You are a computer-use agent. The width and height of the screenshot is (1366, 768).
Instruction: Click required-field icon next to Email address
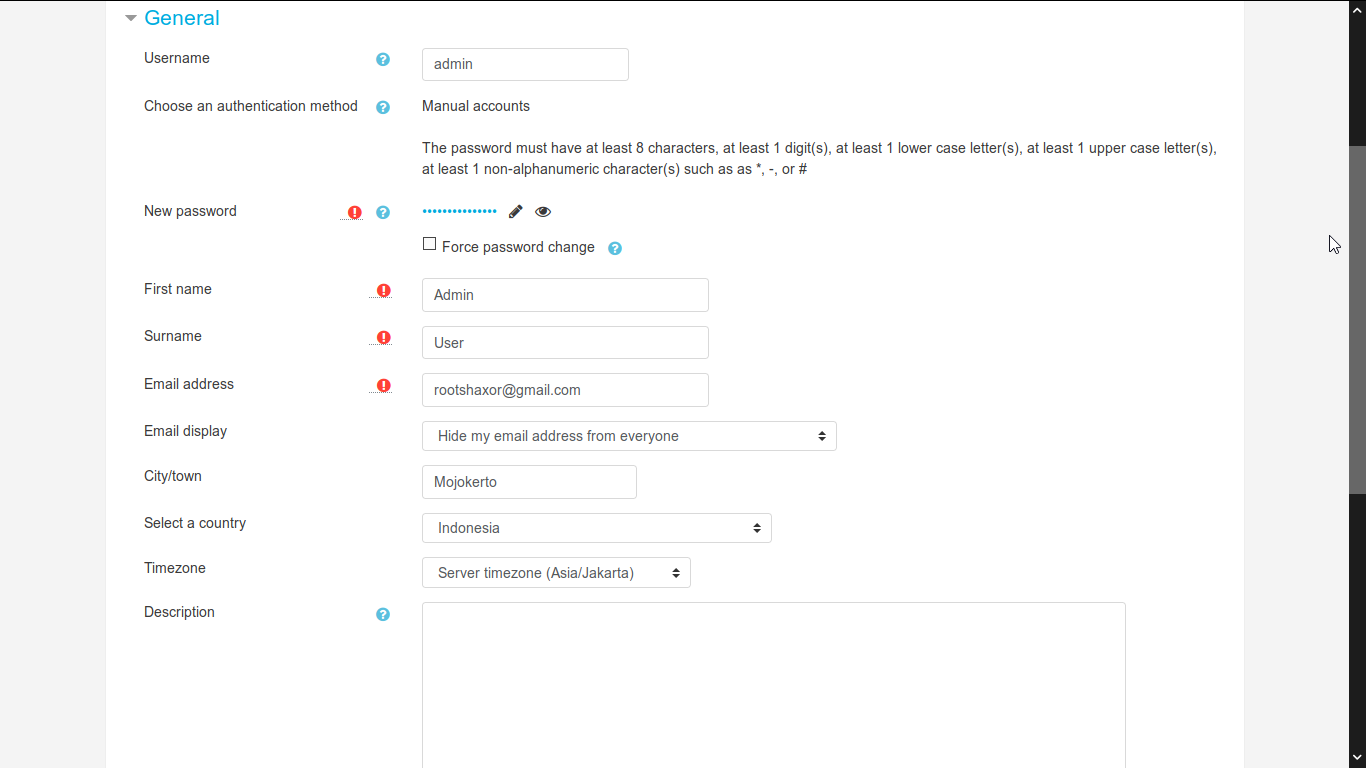(383, 385)
